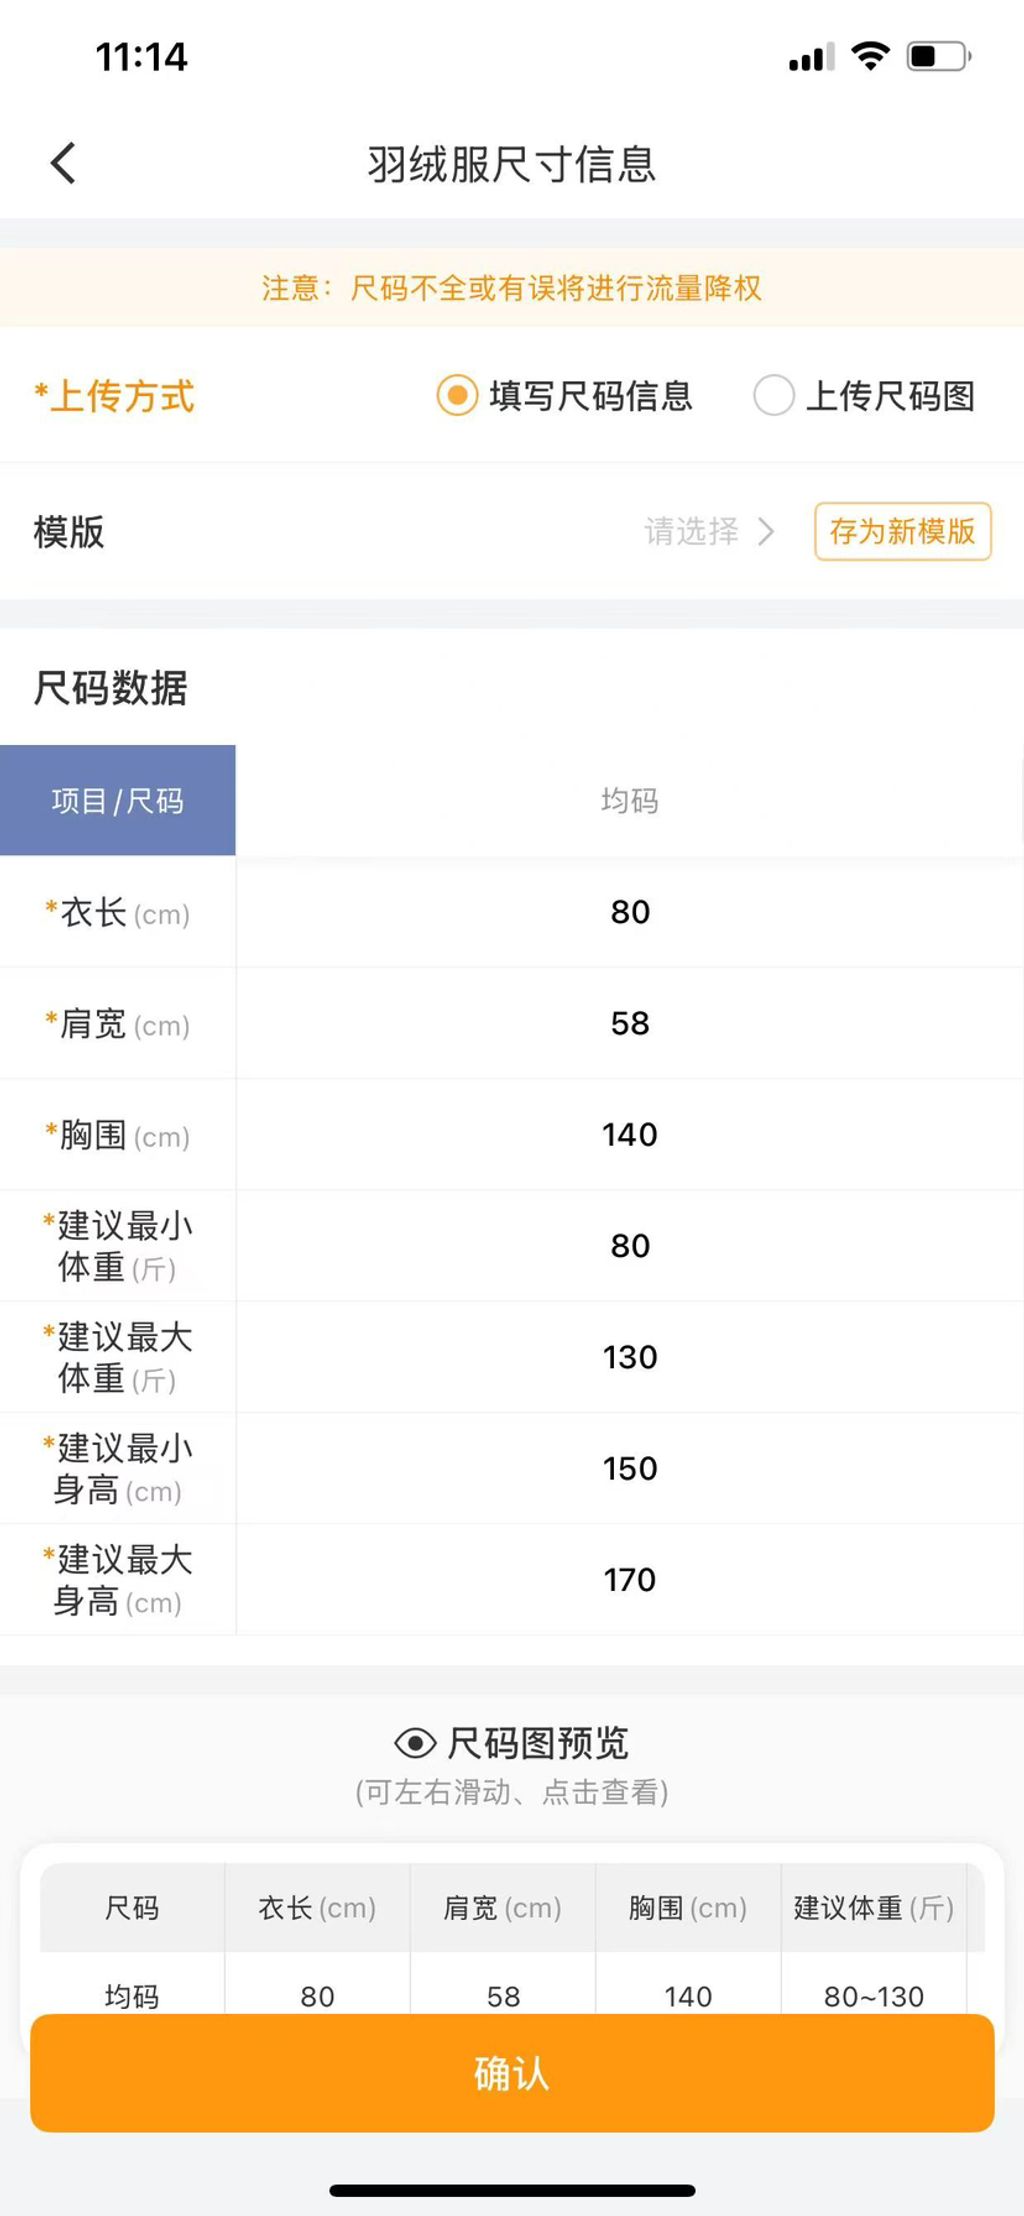This screenshot has height=2216, width=1024.
Task: Edit the 衣长 value field
Action: click(630, 912)
